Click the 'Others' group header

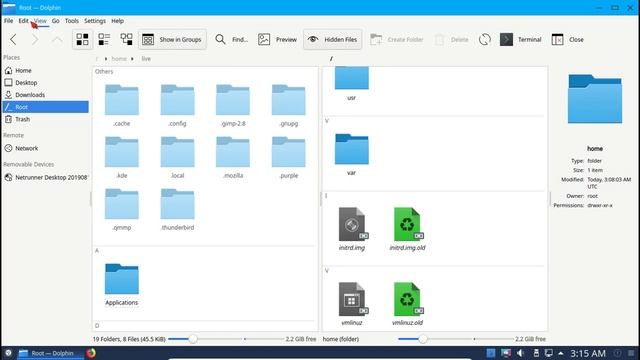104,71
